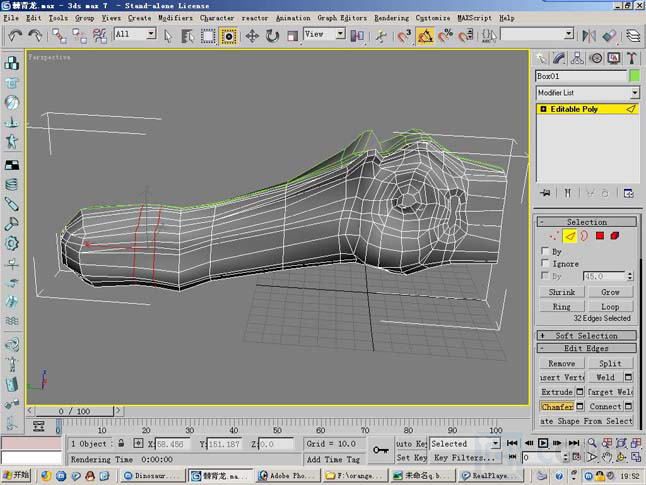
Task: Click the Box01 object name field
Action: click(x=581, y=76)
